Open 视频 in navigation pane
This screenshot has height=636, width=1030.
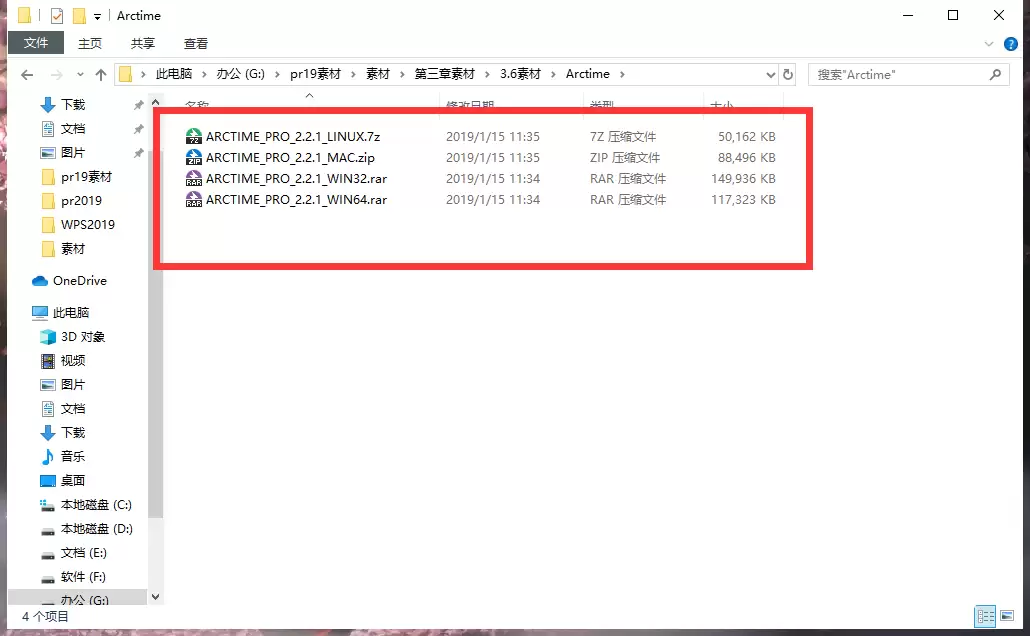73,361
